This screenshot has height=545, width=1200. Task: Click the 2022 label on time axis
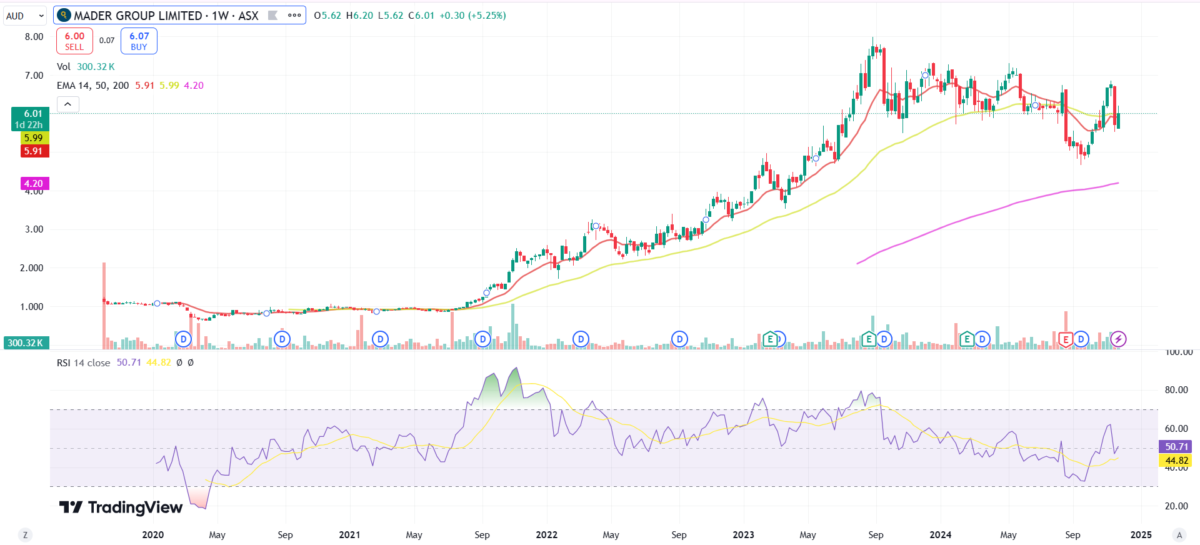tap(547, 535)
